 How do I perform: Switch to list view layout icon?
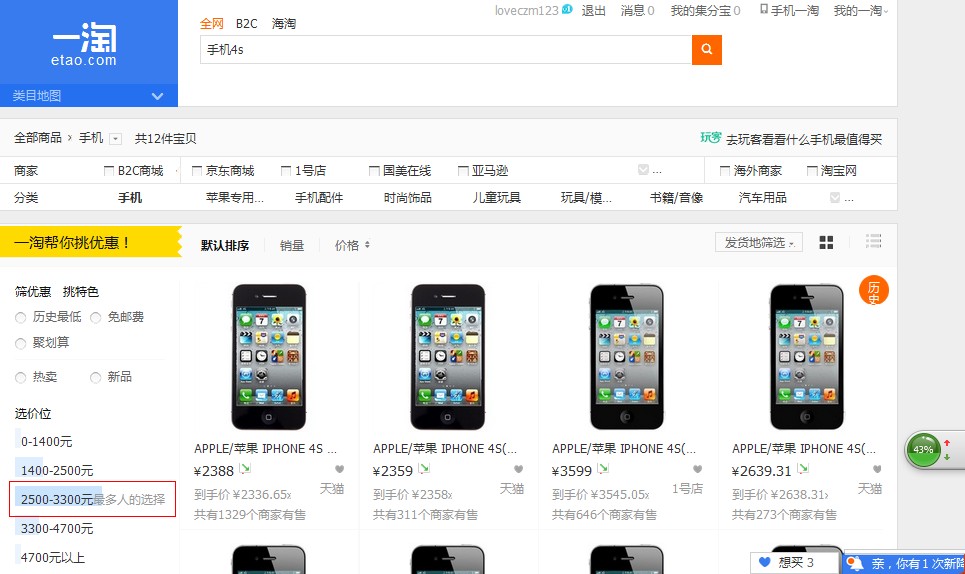pos(873,242)
